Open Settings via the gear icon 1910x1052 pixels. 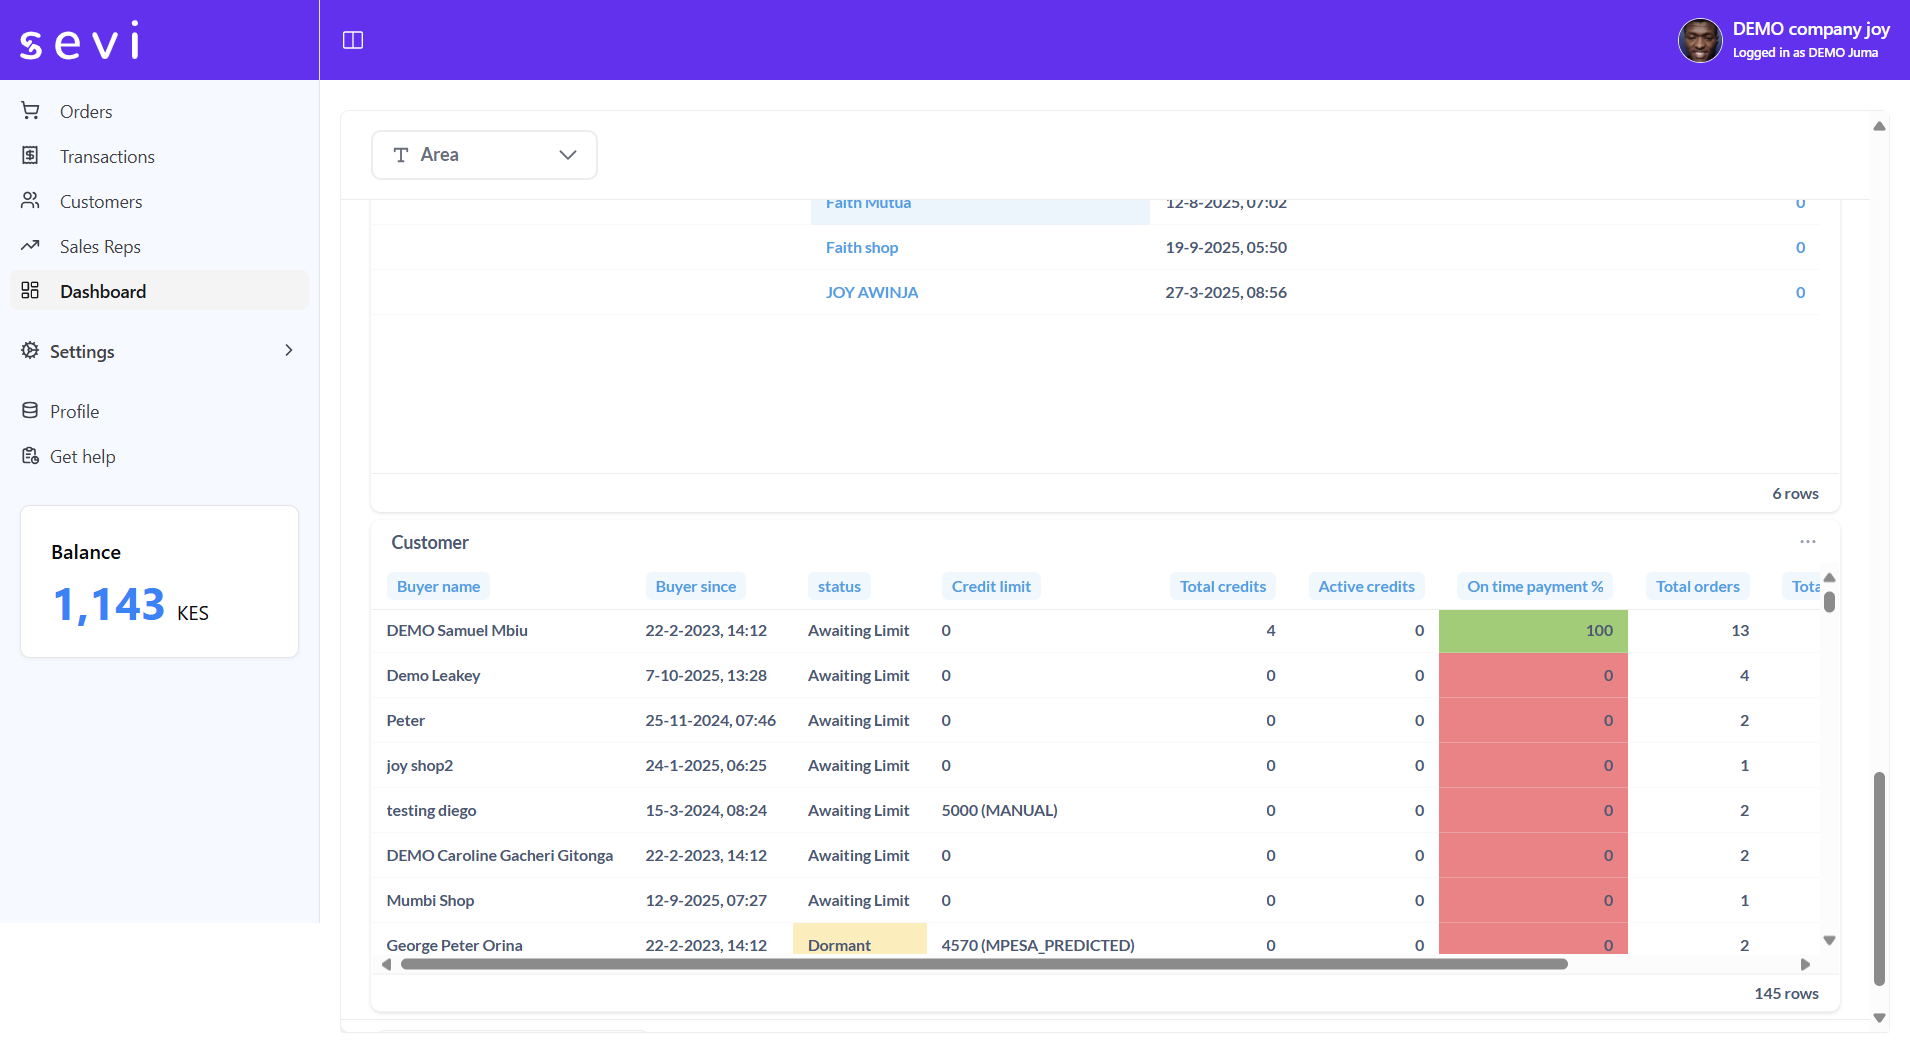pos(31,351)
